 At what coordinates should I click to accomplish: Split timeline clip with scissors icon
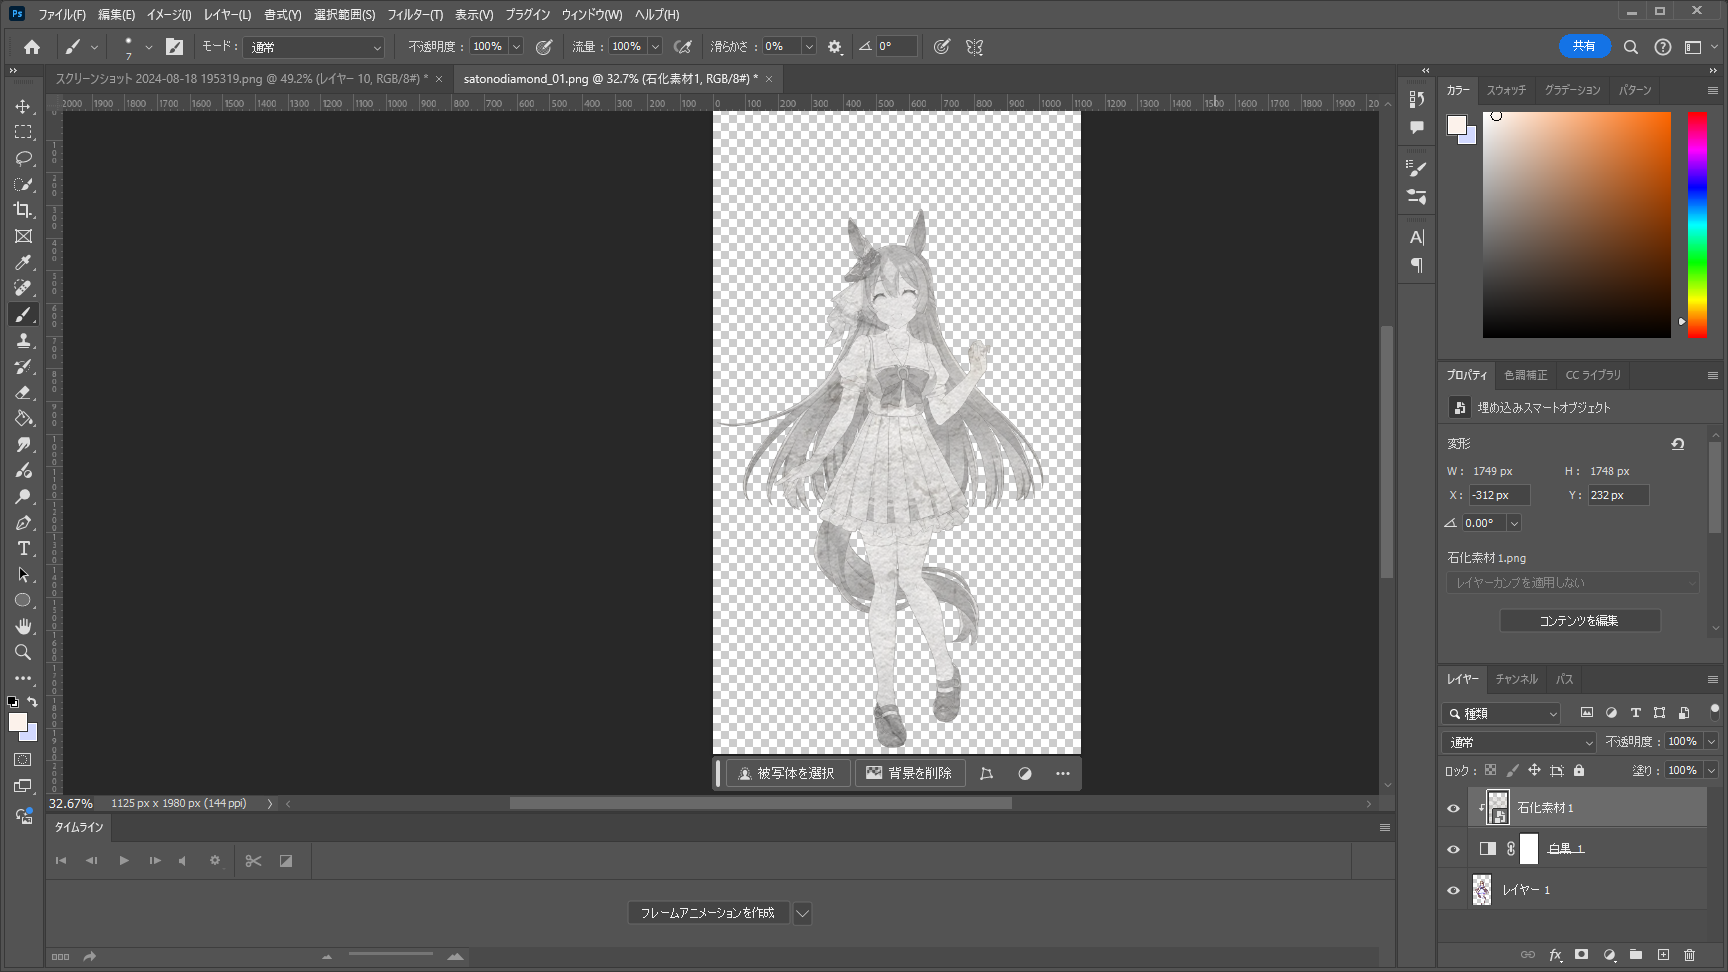coord(253,861)
